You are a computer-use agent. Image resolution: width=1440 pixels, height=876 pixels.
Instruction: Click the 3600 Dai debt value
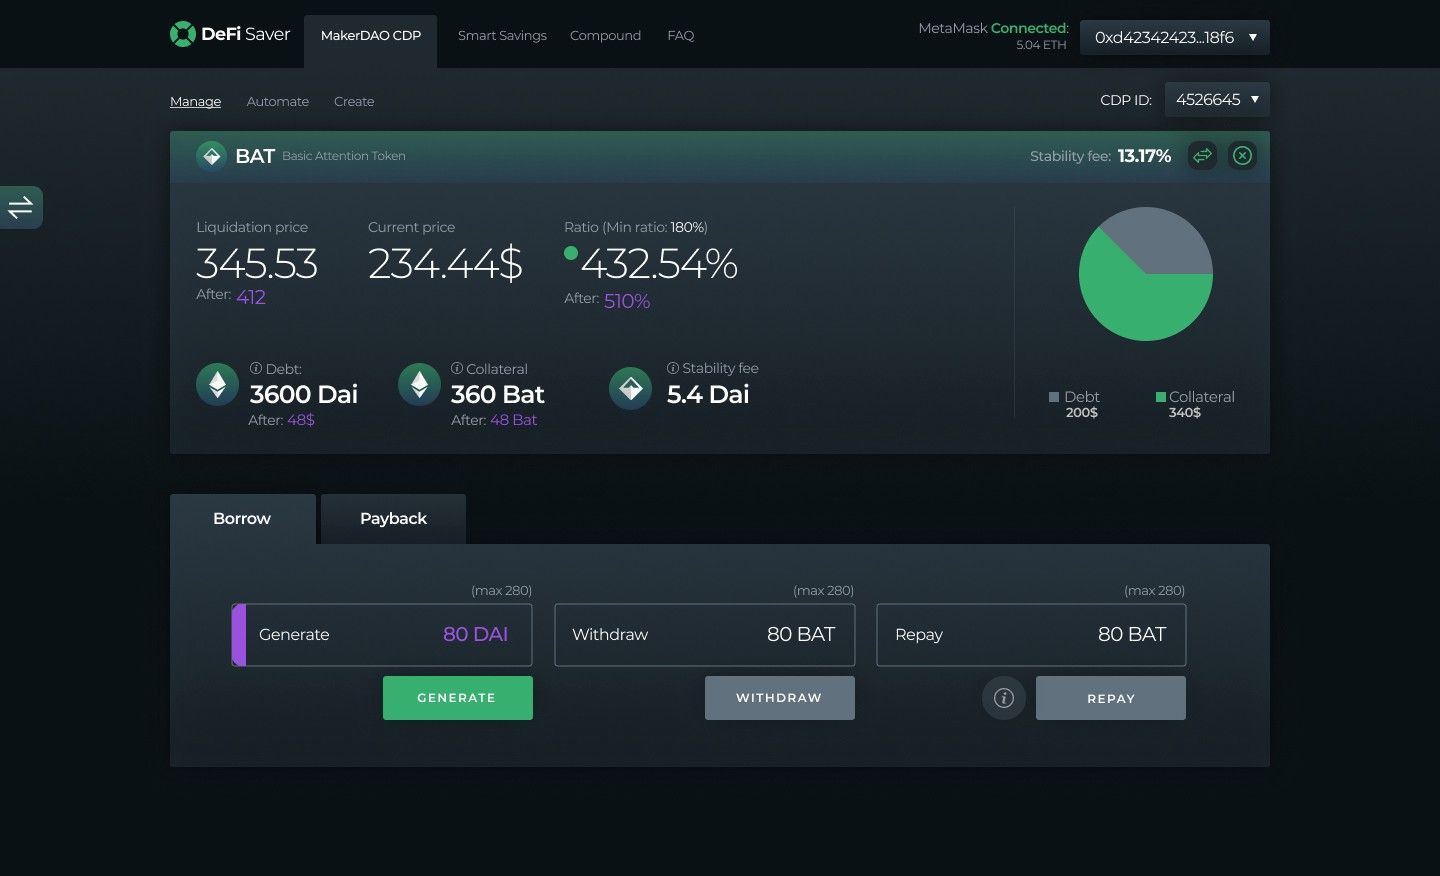(304, 394)
